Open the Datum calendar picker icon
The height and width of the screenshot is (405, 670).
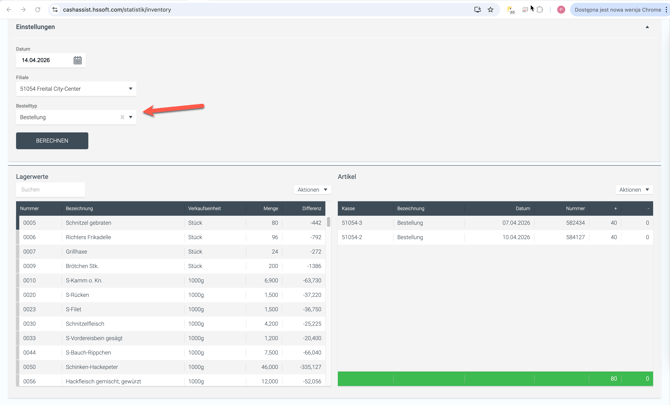77,60
